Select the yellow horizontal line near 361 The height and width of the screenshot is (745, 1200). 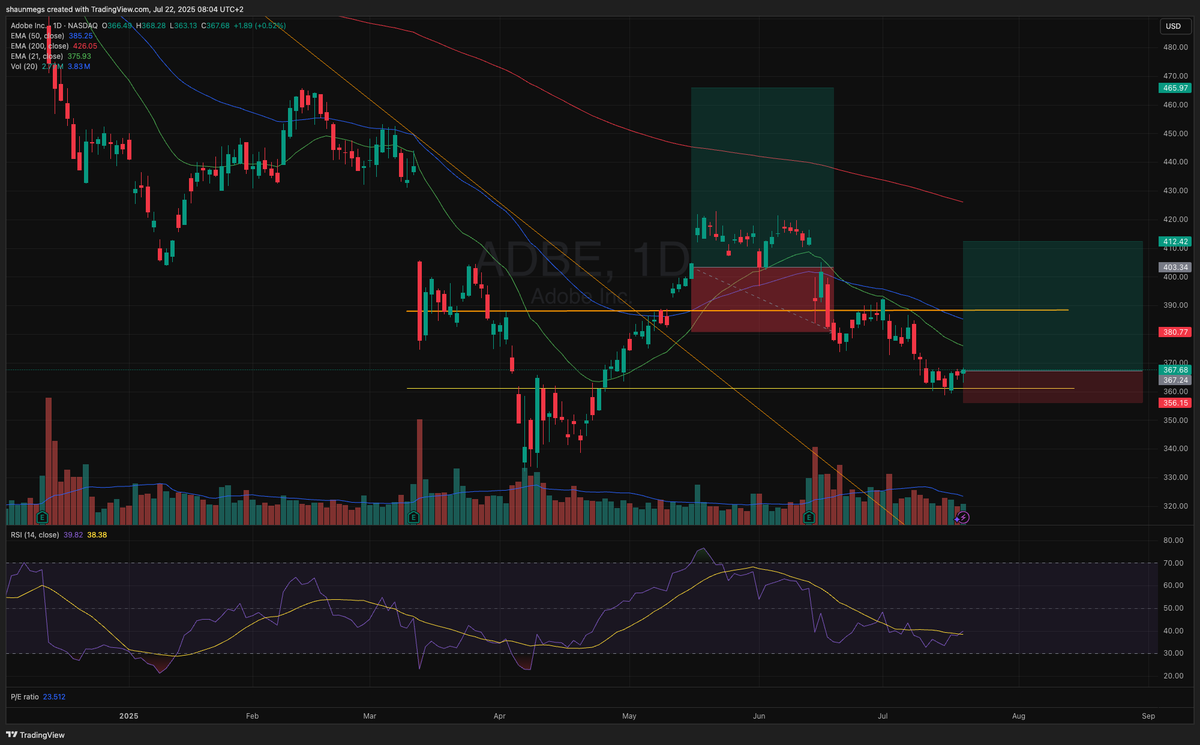click(740, 388)
